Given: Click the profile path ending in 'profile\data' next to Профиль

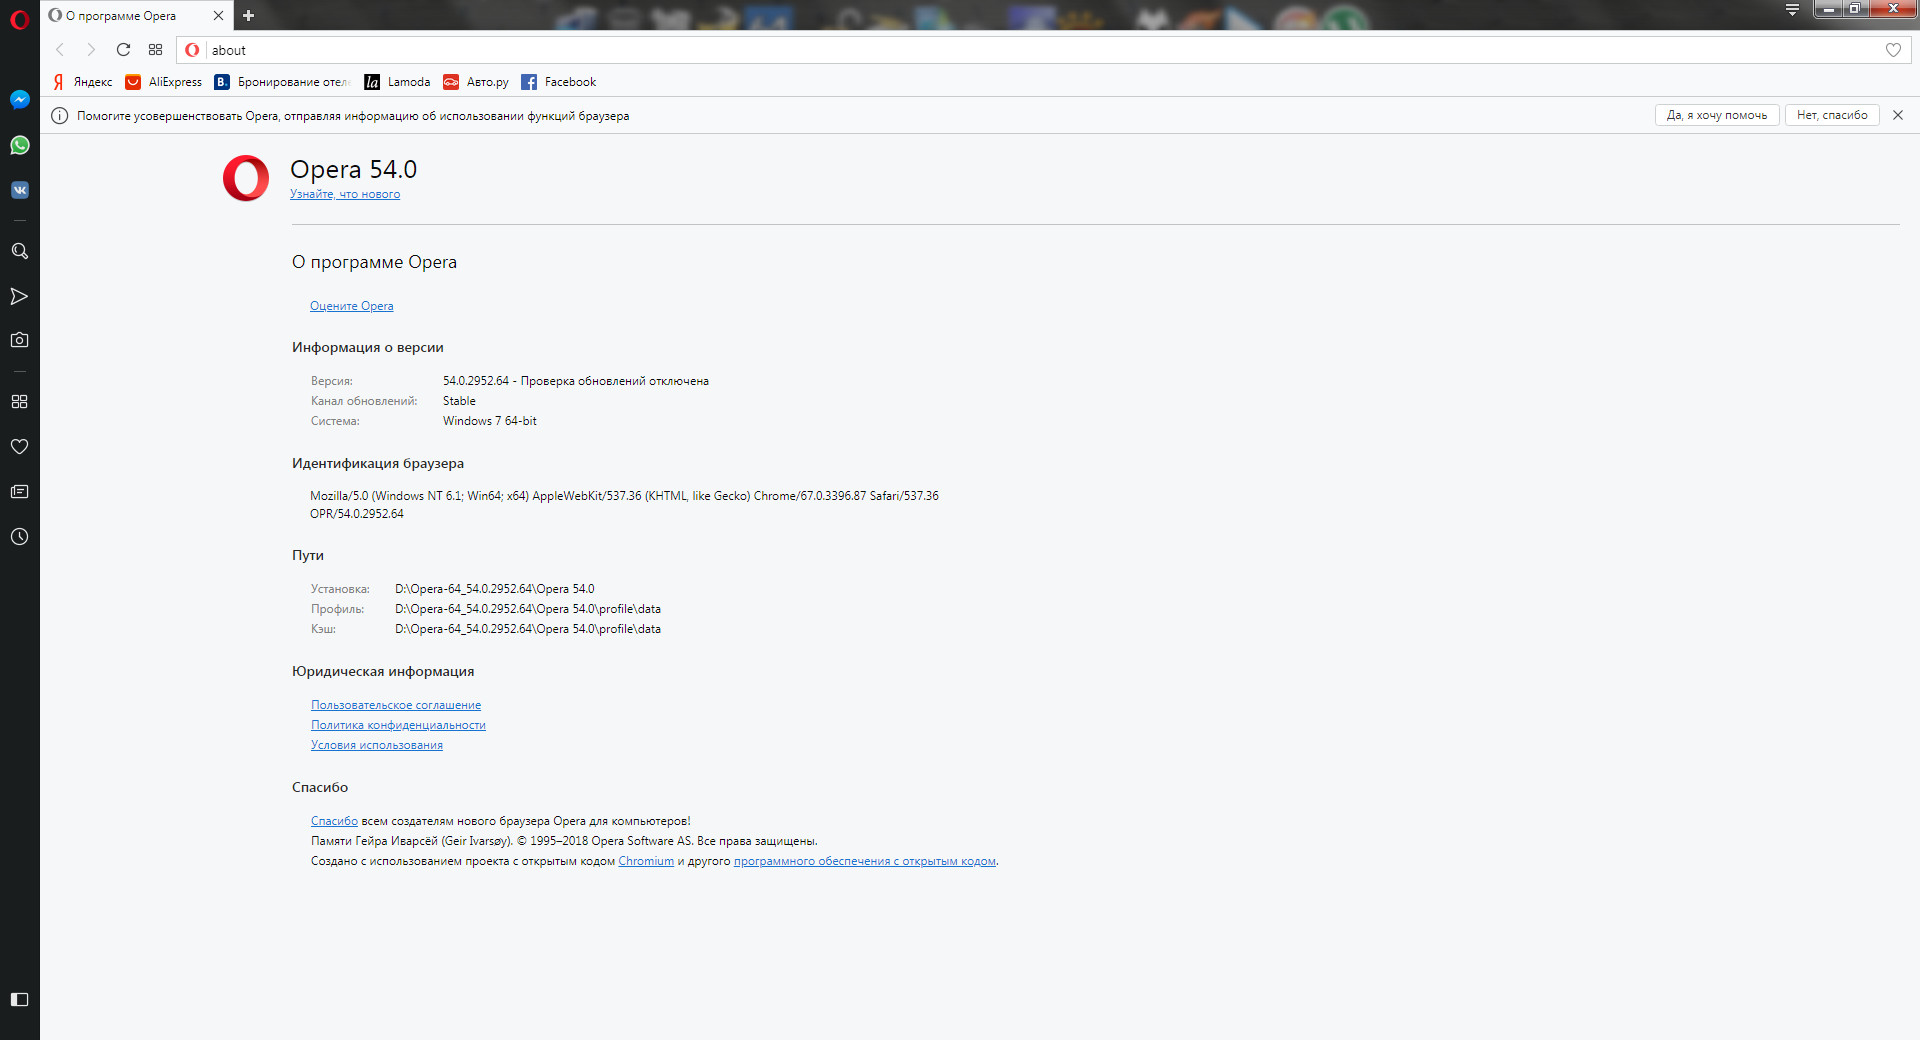Looking at the screenshot, I should 528,609.
